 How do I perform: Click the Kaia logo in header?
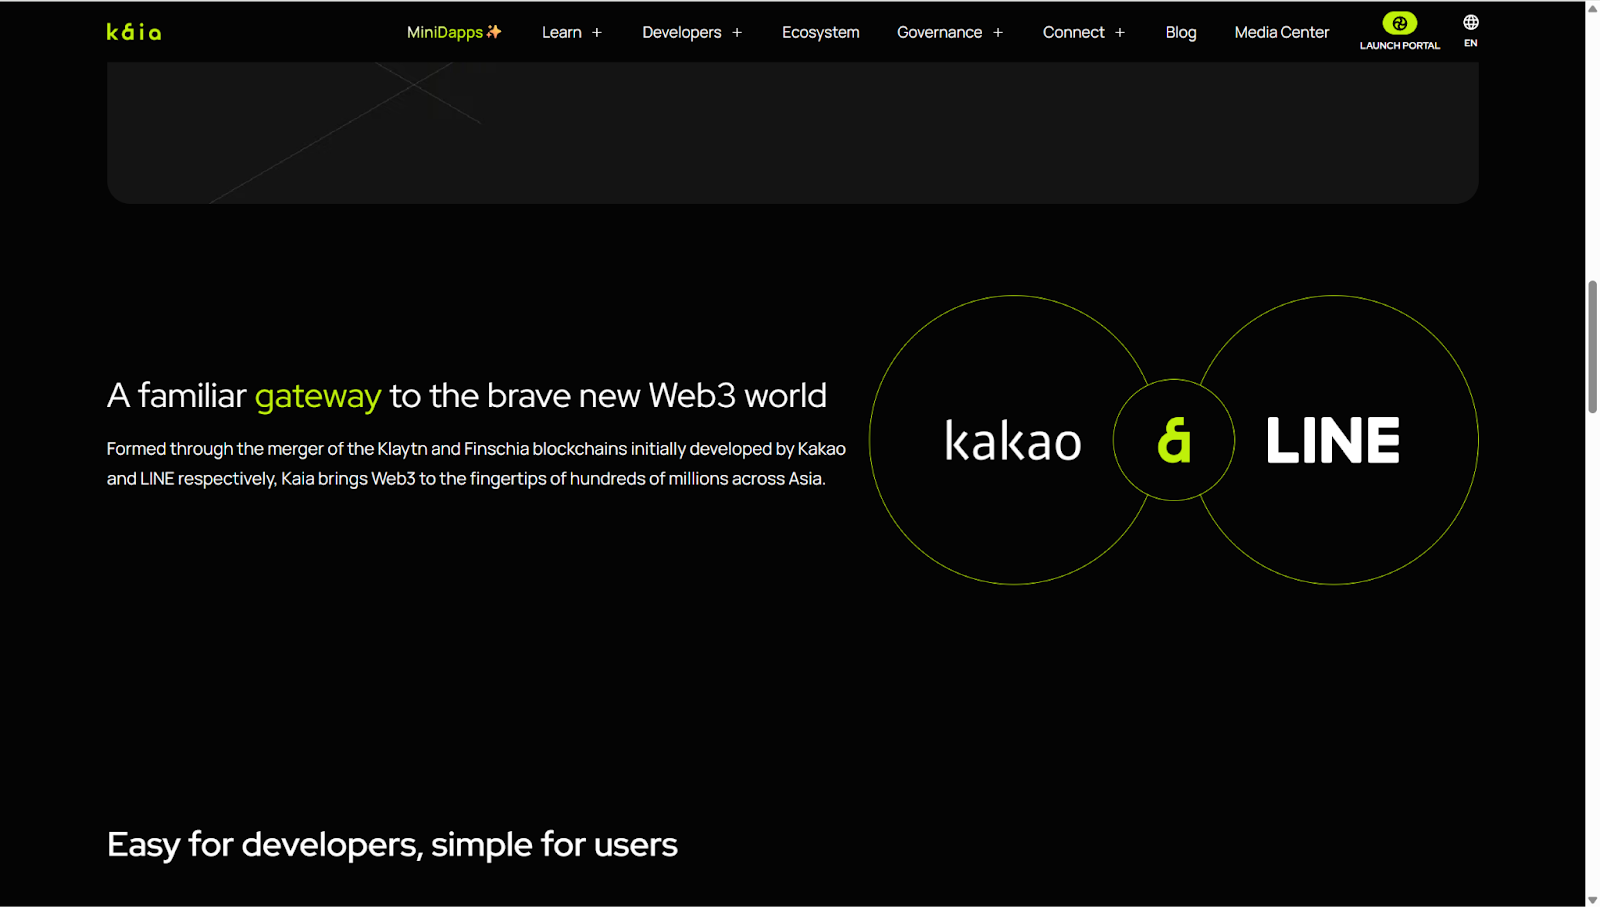tap(134, 32)
